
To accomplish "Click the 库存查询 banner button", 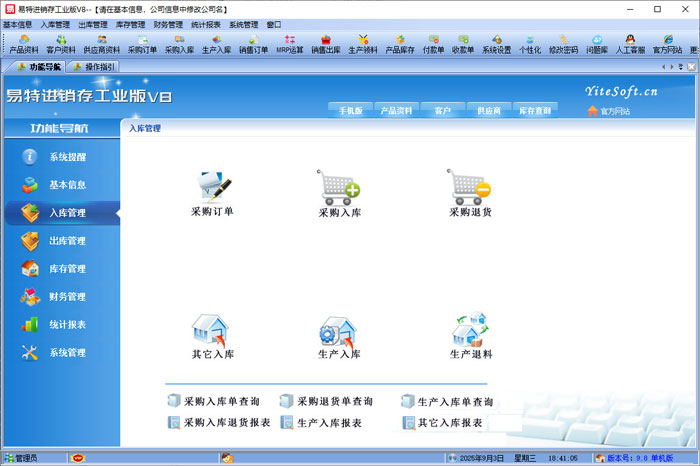I will click(534, 111).
